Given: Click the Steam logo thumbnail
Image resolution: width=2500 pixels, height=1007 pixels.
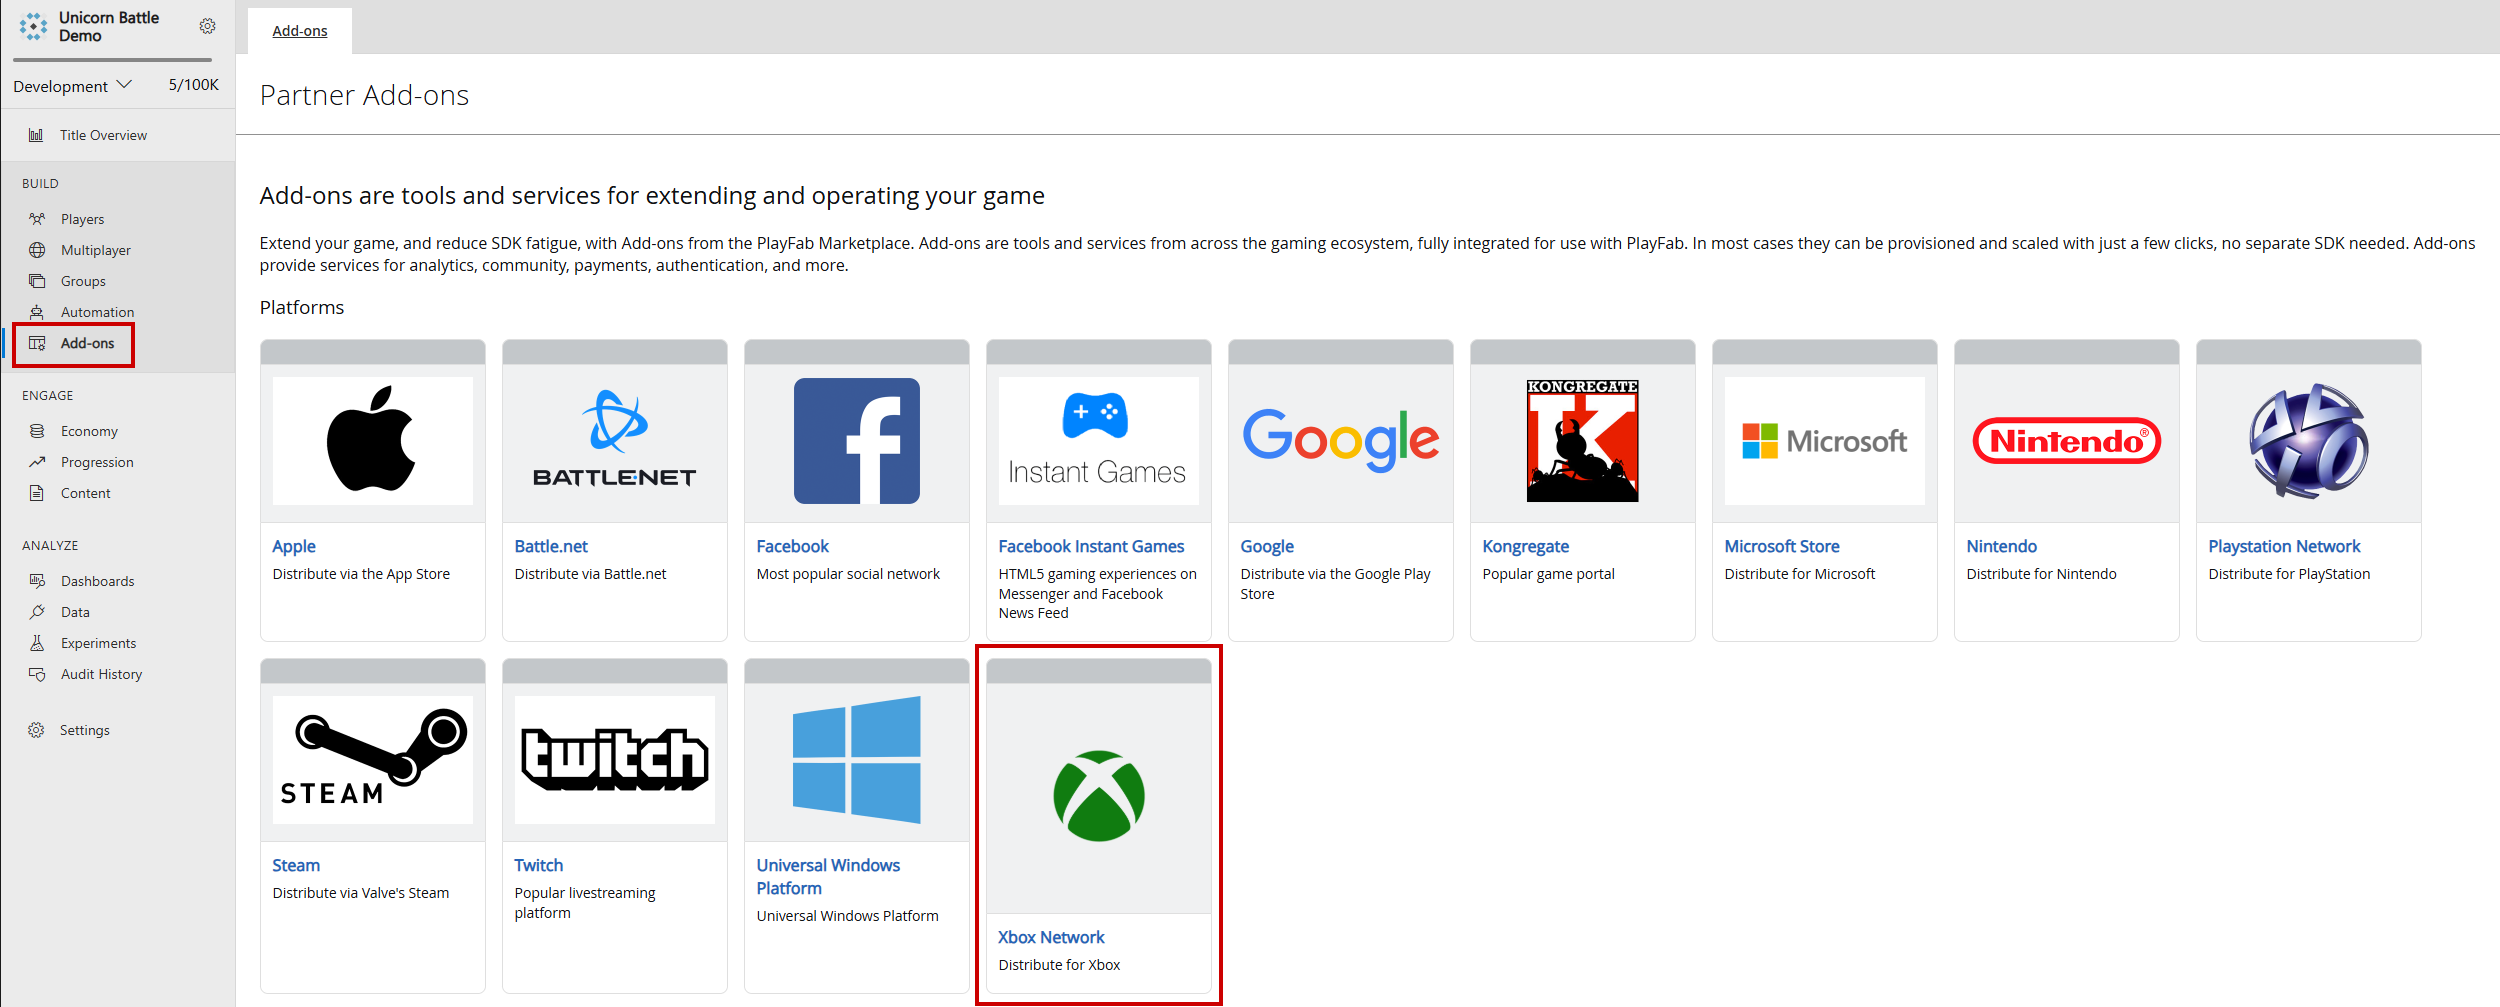Looking at the screenshot, I should pyautogui.click(x=373, y=760).
